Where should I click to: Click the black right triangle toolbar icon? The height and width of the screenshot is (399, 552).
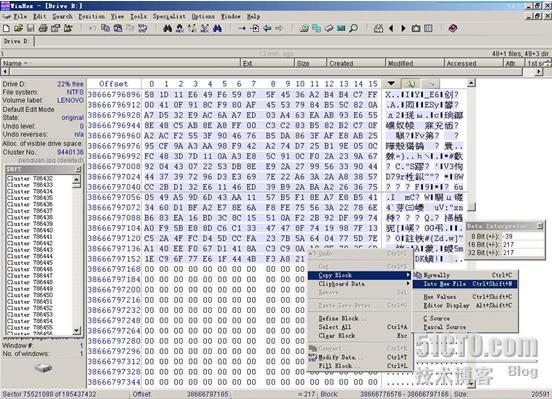coord(403,29)
